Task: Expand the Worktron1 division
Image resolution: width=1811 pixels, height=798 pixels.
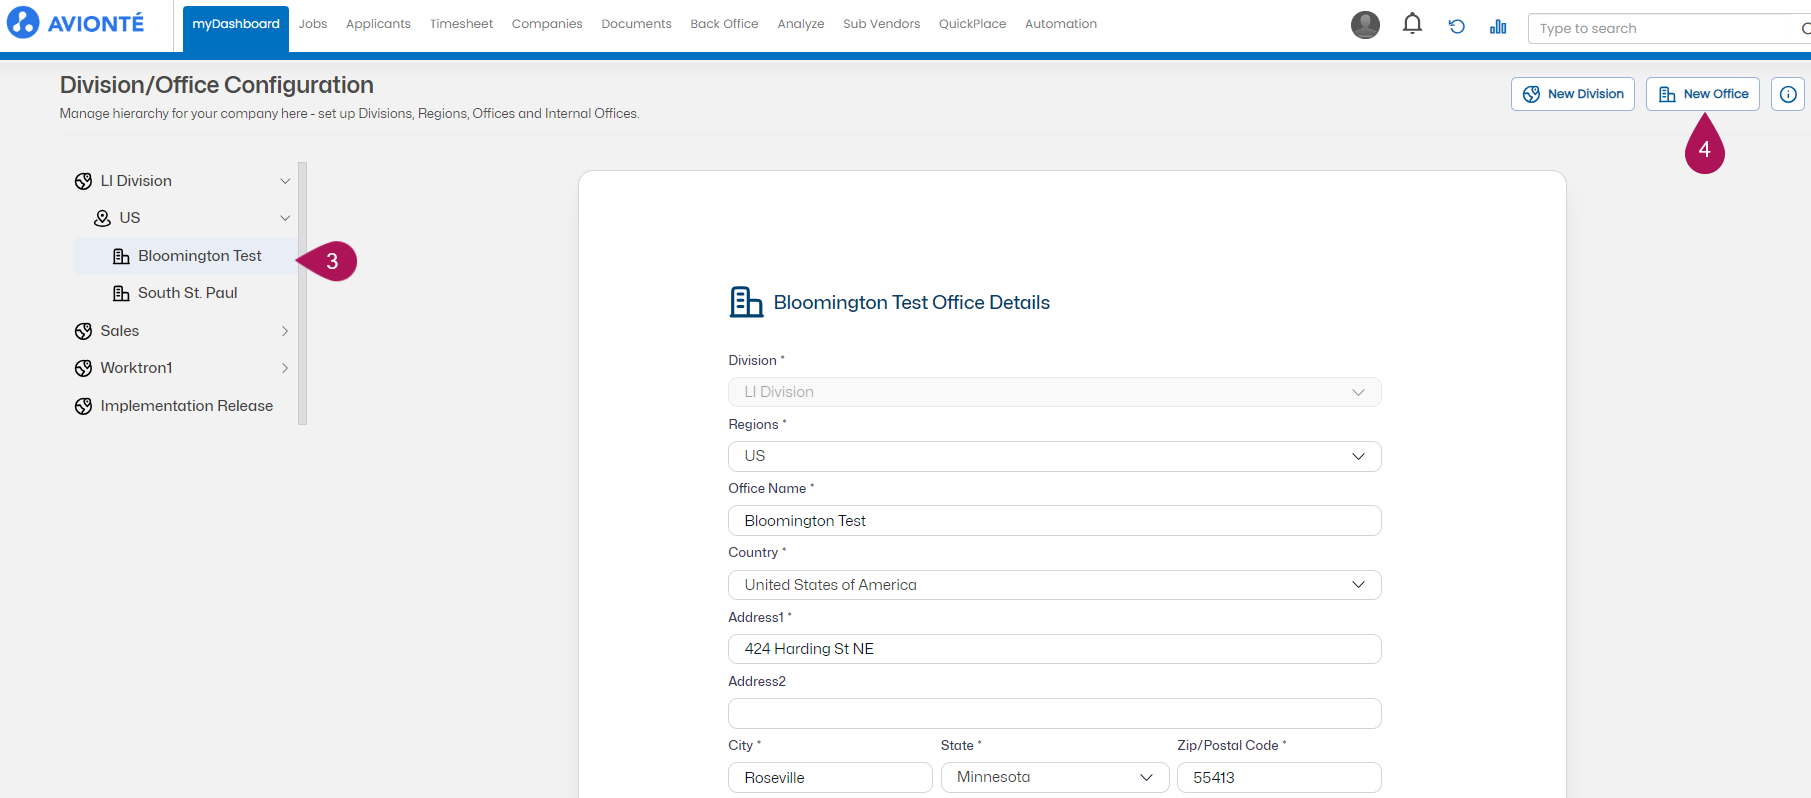Action: (285, 368)
